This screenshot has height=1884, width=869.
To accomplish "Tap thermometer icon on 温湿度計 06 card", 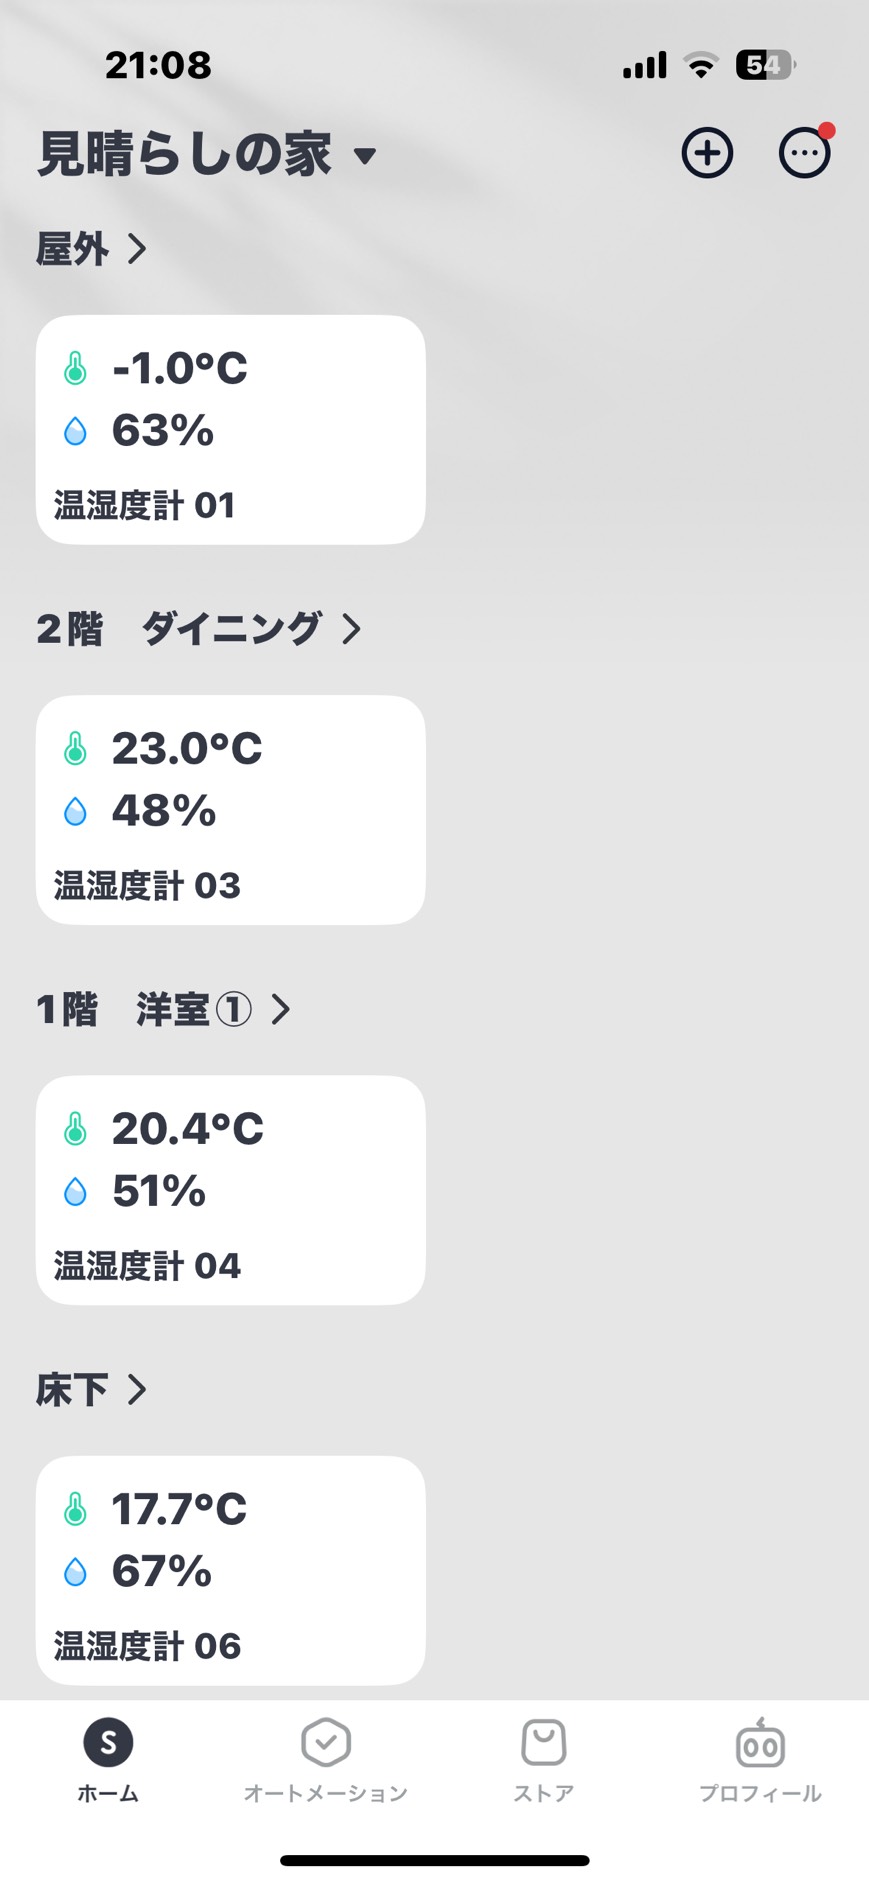I will pos(75,1509).
